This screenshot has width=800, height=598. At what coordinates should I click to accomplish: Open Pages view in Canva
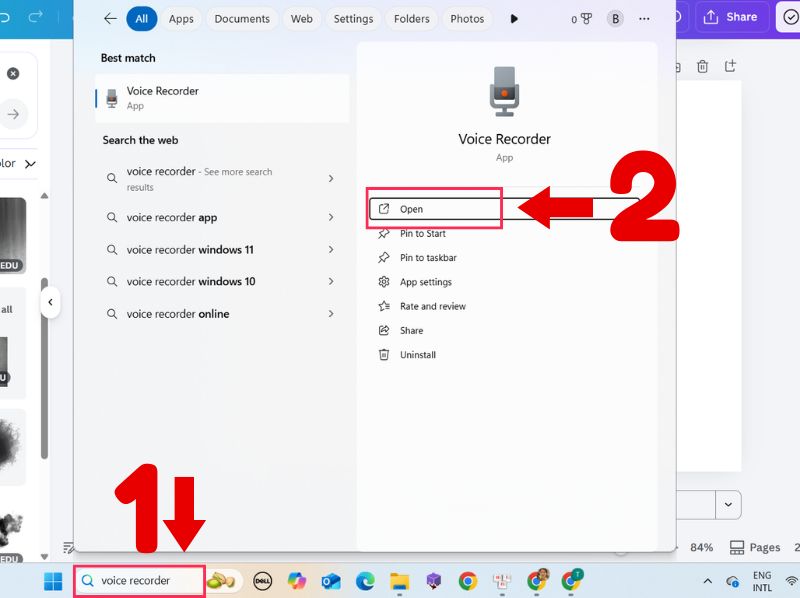point(755,547)
